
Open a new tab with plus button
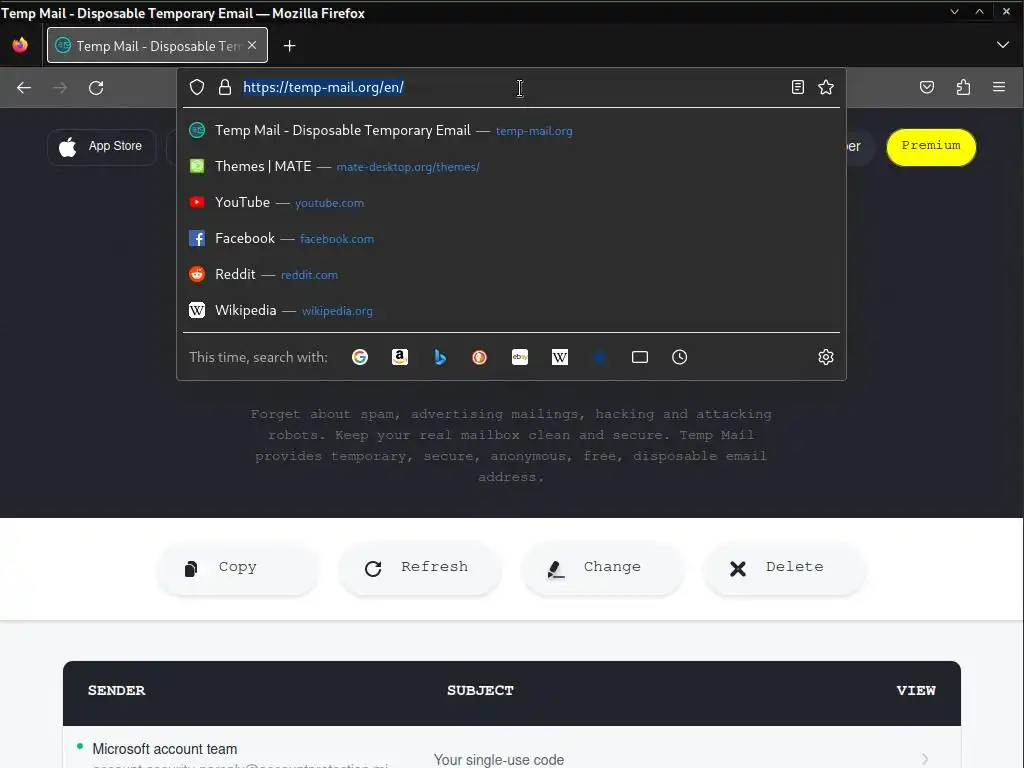point(290,46)
